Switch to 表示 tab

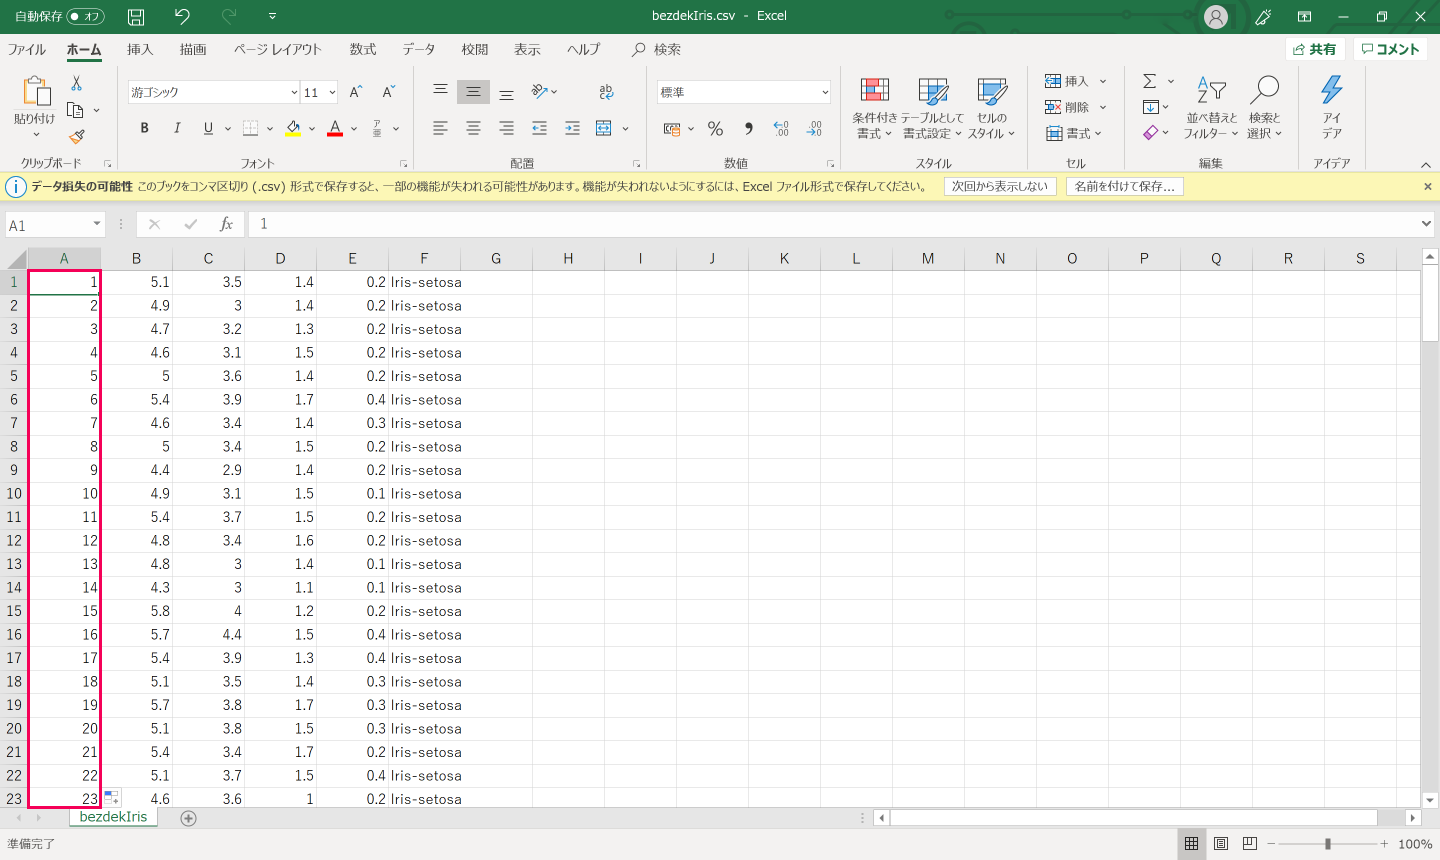527,49
